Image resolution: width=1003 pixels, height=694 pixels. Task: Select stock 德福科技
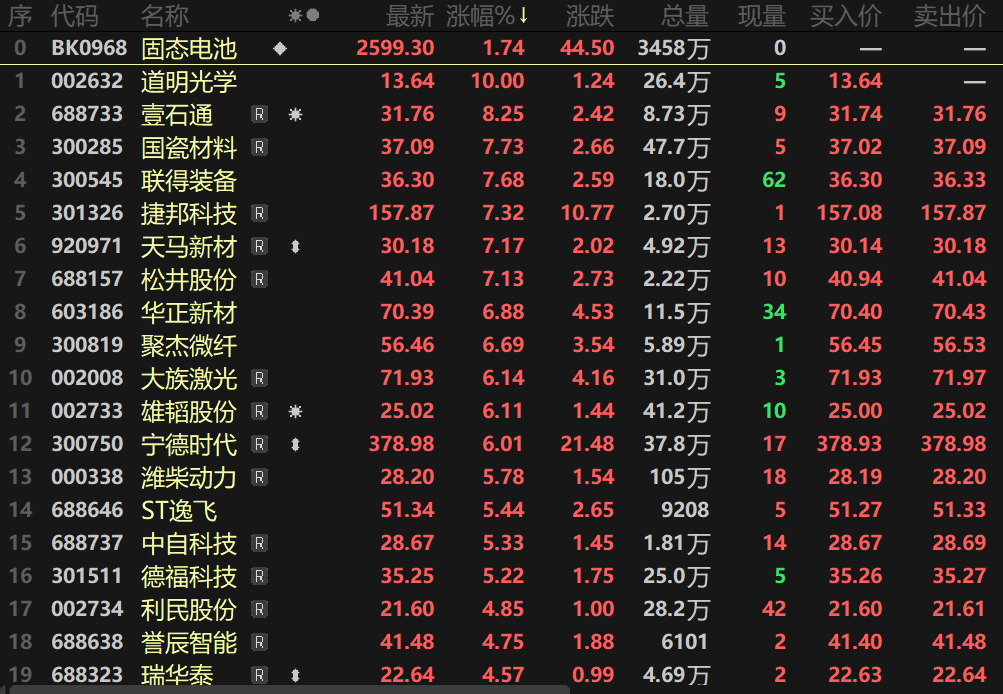coord(189,576)
